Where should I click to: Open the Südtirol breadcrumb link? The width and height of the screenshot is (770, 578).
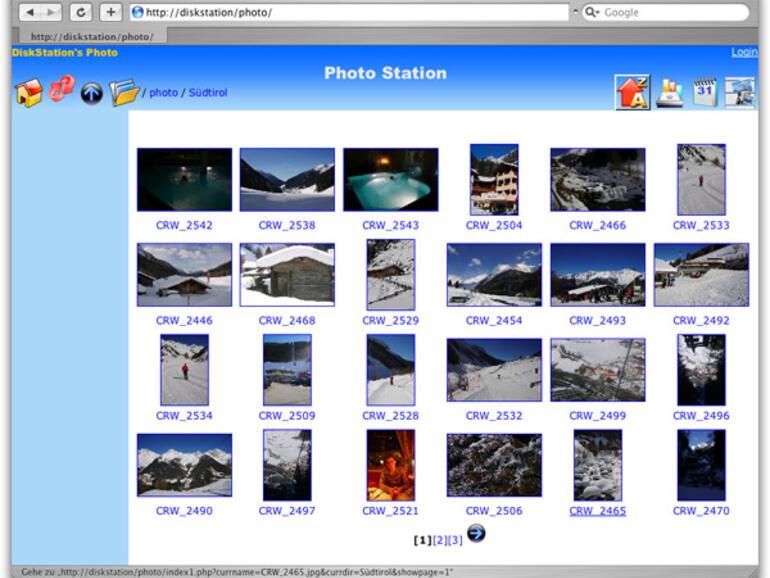(208, 92)
